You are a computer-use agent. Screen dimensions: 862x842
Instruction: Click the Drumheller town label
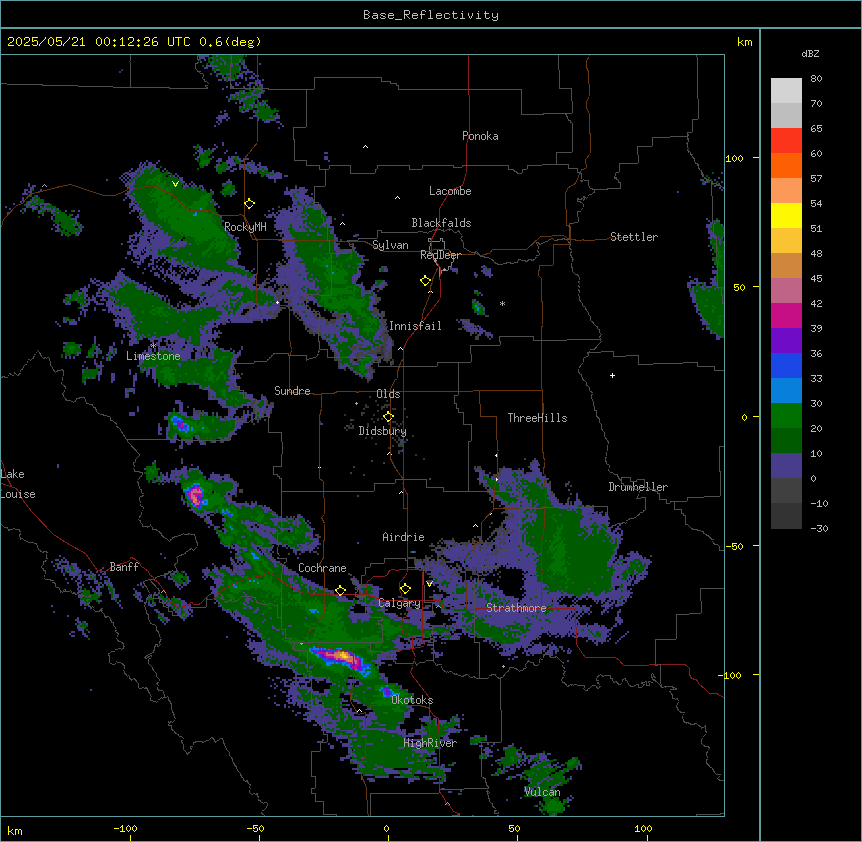pos(638,487)
